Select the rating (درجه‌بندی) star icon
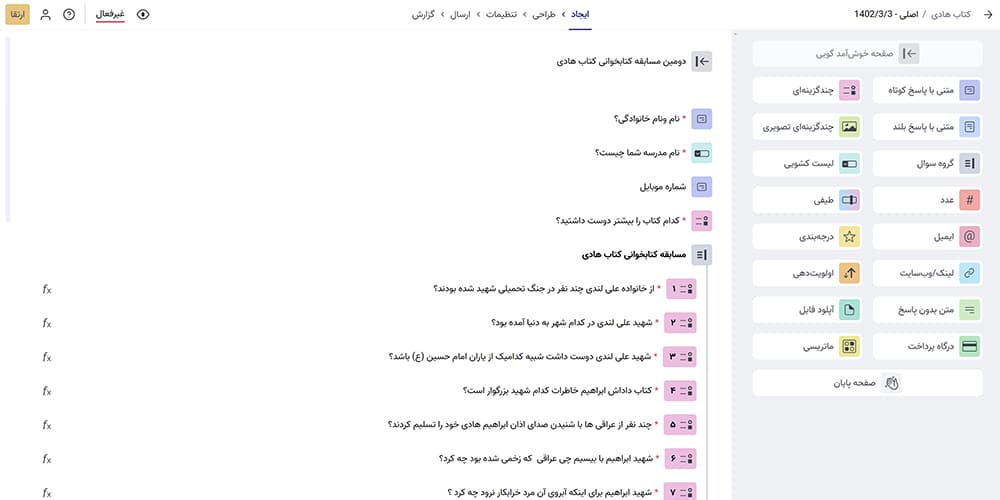Viewport: 1000px width, 500px height. click(849, 236)
